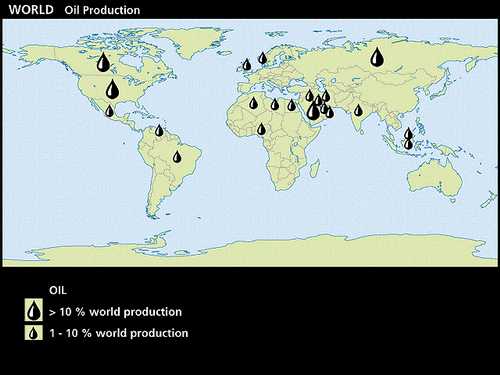The width and height of the screenshot is (500, 375).
Task: Click the '1 - 10 % world production' label
Action: pyautogui.click(x=119, y=333)
